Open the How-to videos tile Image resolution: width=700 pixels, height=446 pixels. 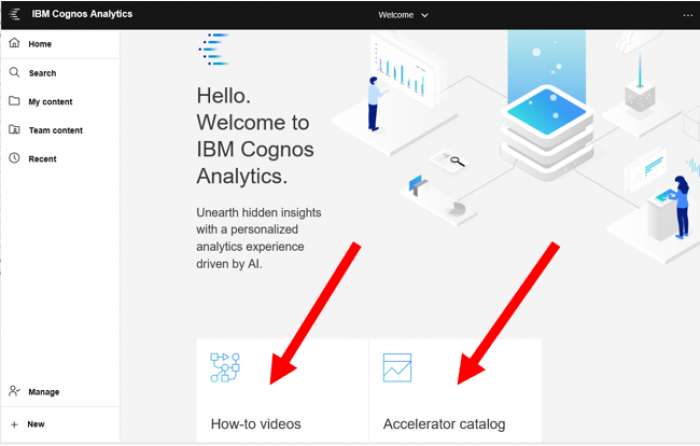(282, 390)
